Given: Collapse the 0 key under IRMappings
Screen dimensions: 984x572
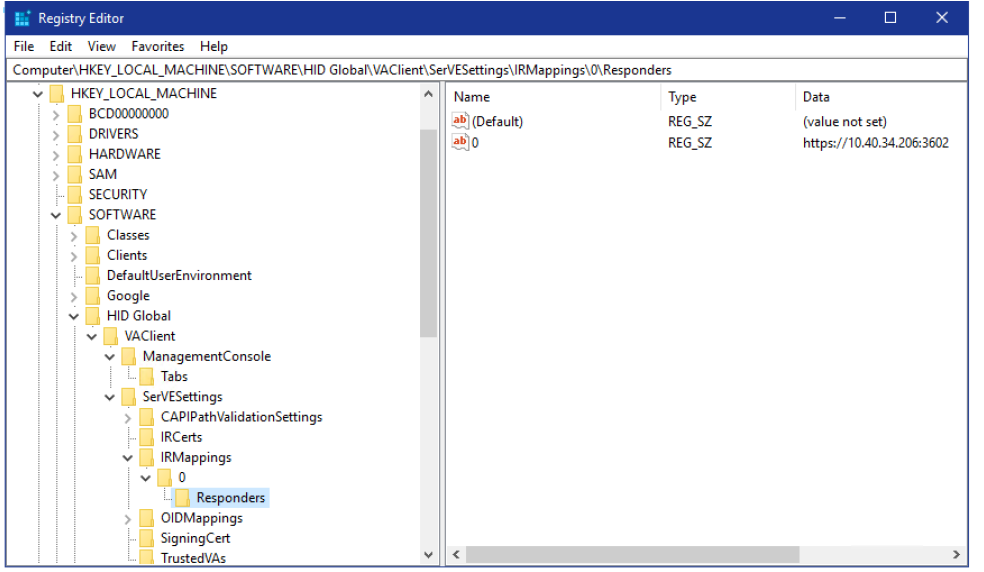Looking at the screenshot, I should (146, 478).
